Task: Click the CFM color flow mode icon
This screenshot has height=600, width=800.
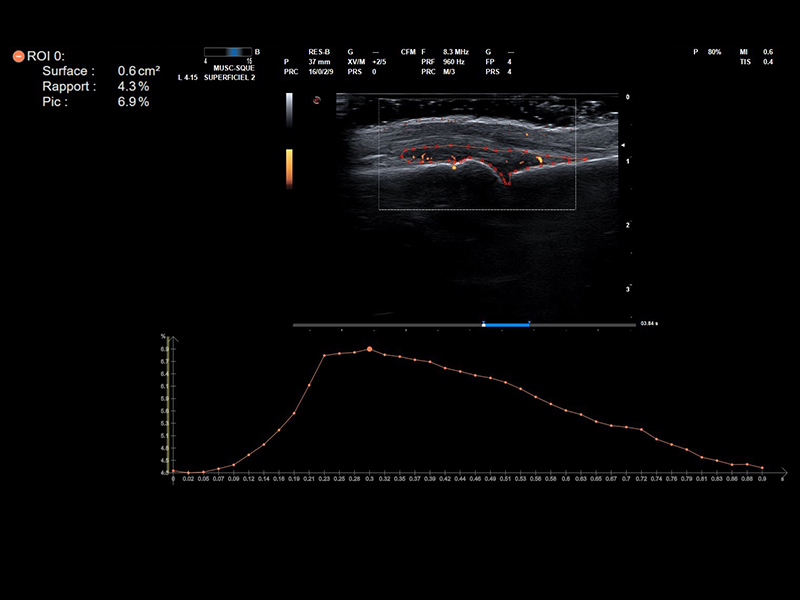Action: pos(409,51)
